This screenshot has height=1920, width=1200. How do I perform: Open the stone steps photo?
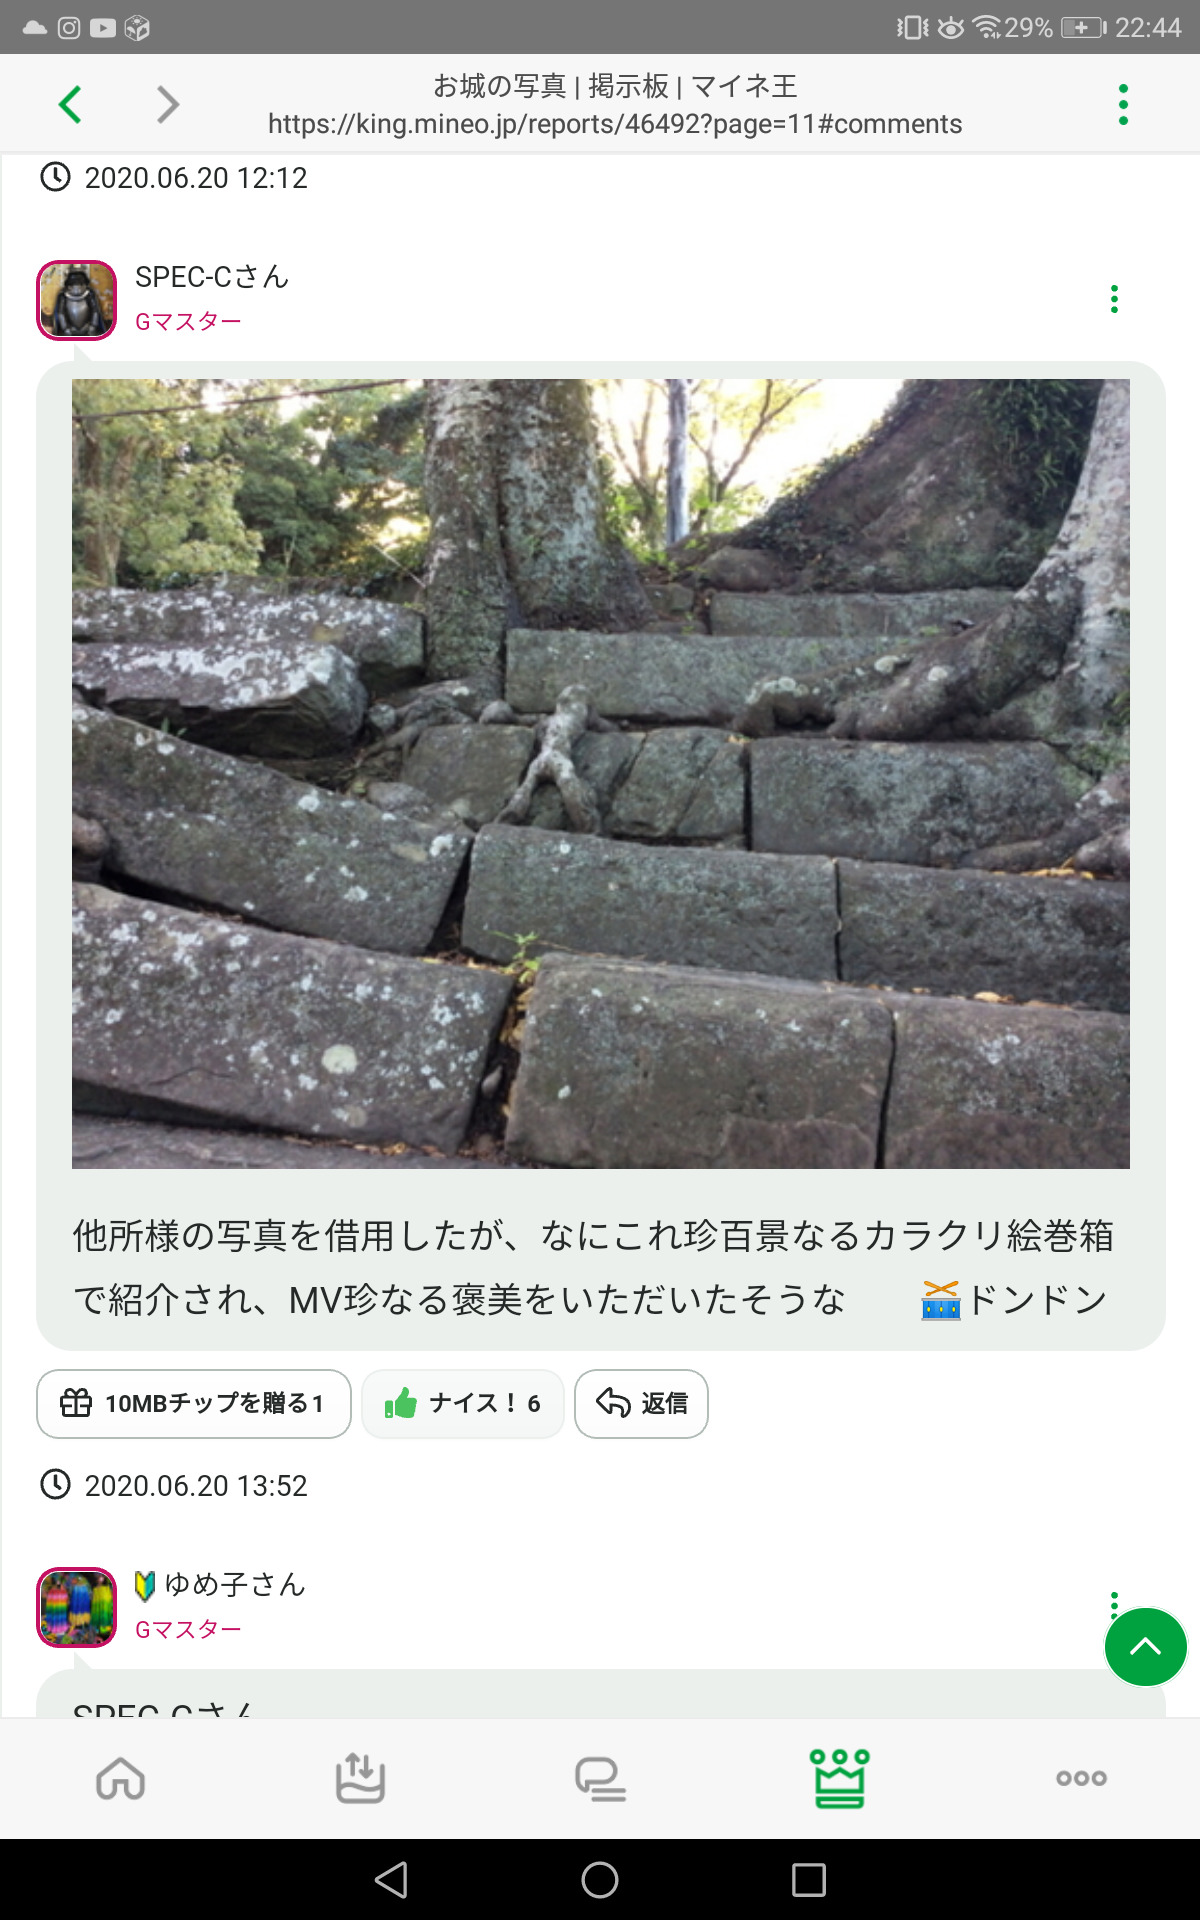pyautogui.click(x=601, y=773)
